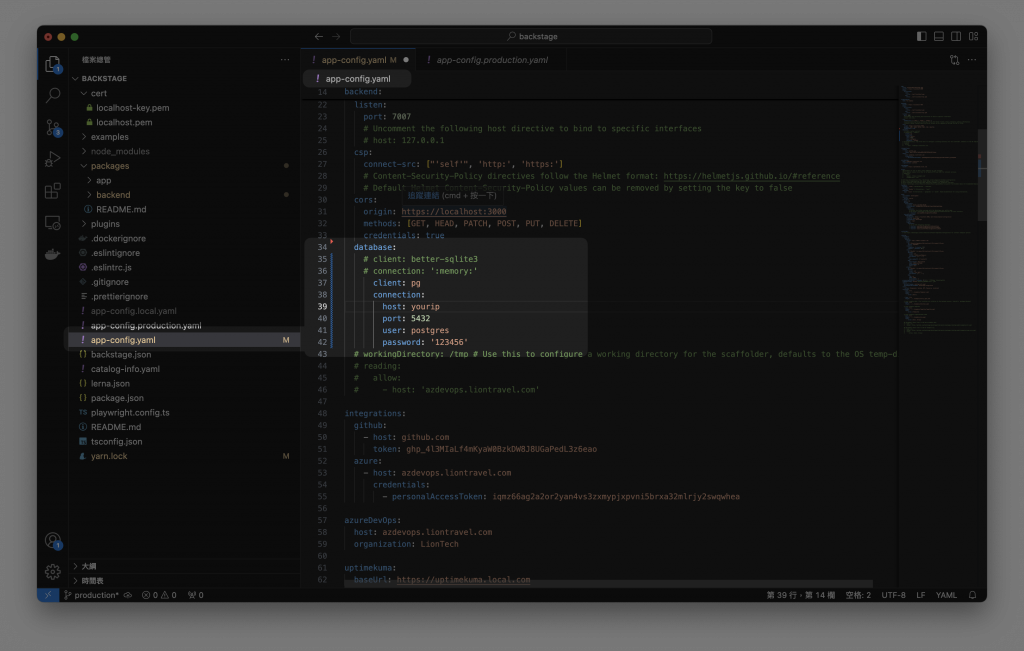Publish branch with the cloud icon in the status bar
The height and width of the screenshot is (651, 1024).
[x=128, y=595]
